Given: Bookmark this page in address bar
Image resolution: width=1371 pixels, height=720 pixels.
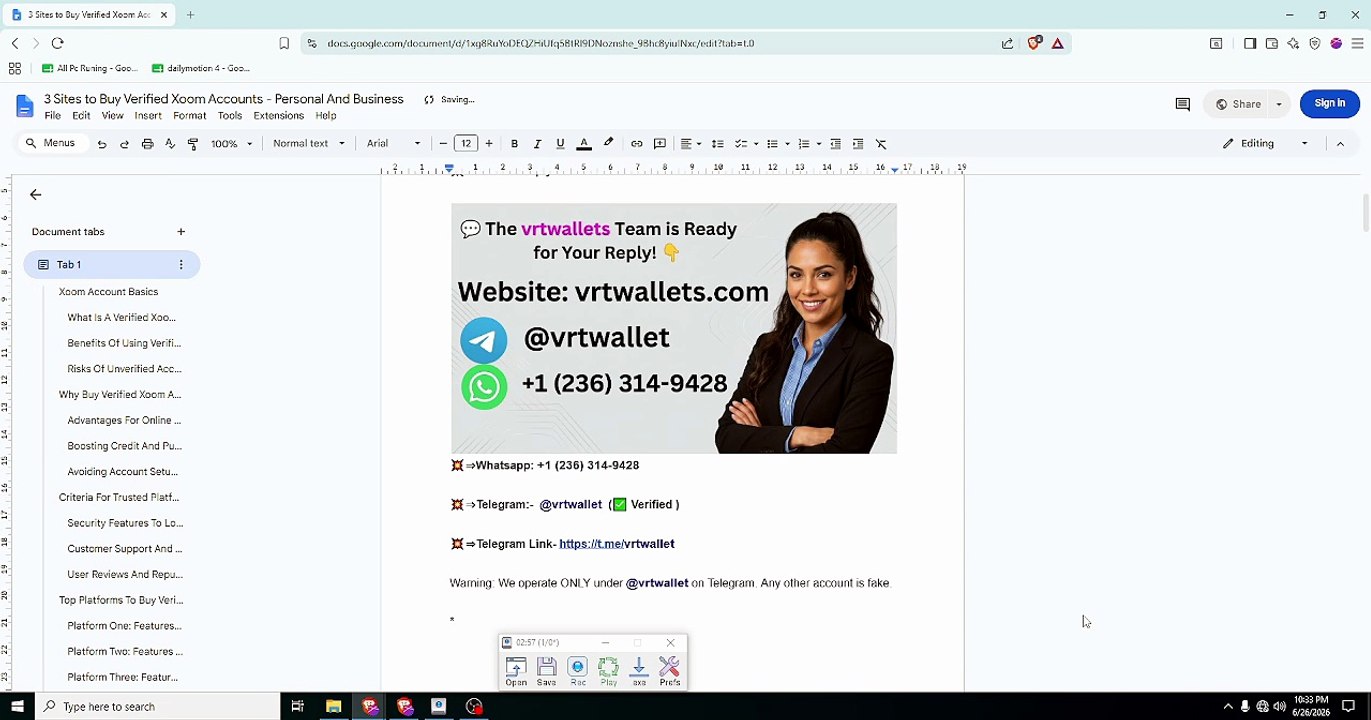Looking at the screenshot, I should (284, 43).
